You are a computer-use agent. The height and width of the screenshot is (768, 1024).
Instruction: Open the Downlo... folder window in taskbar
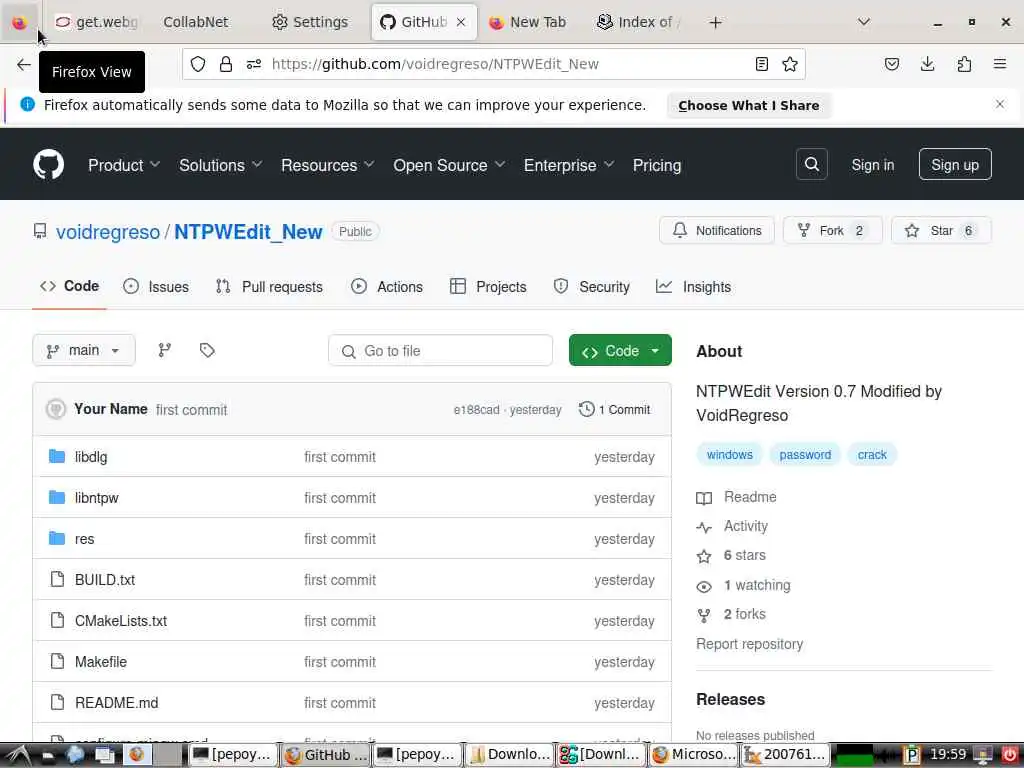(509, 754)
